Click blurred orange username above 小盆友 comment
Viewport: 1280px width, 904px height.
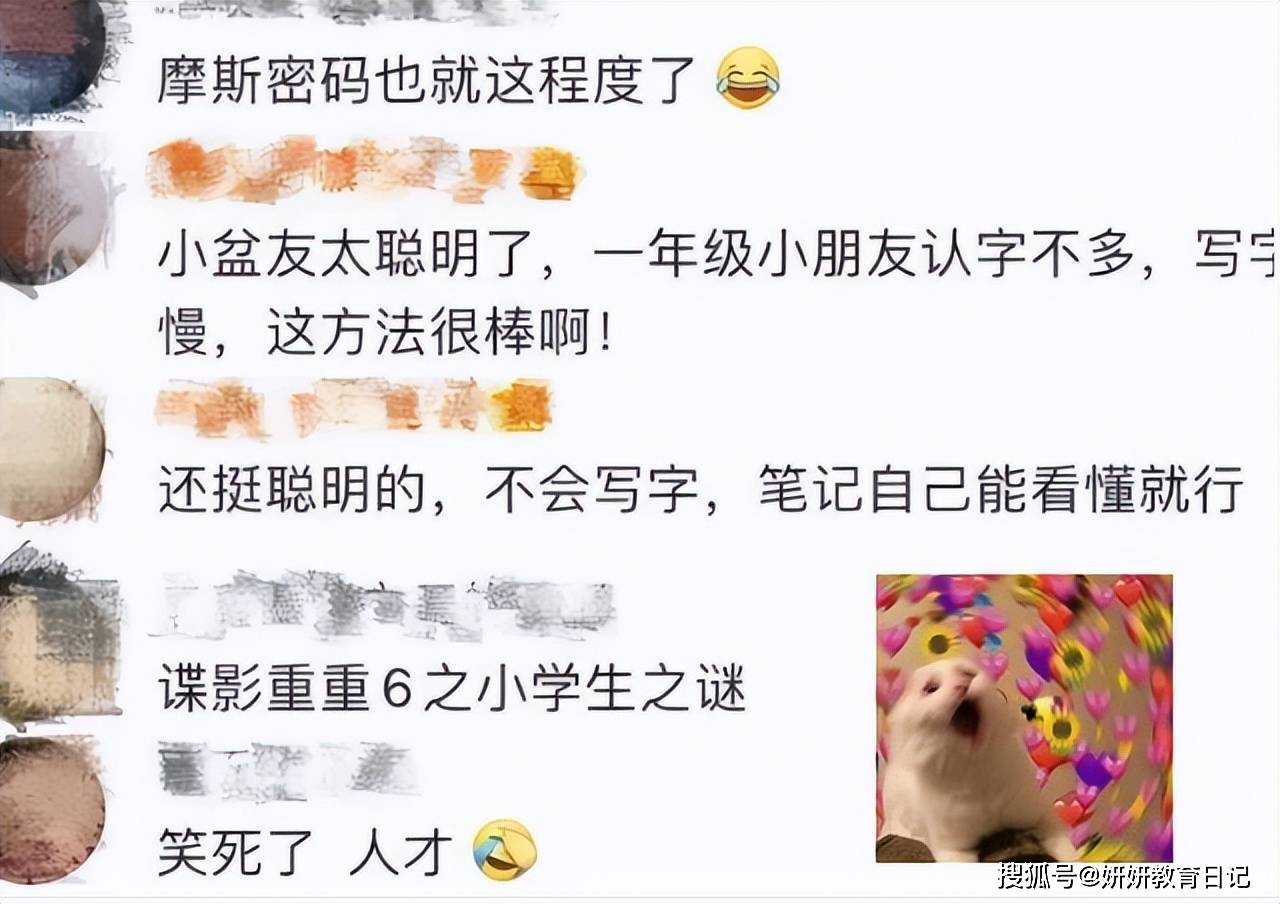(366, 170)
